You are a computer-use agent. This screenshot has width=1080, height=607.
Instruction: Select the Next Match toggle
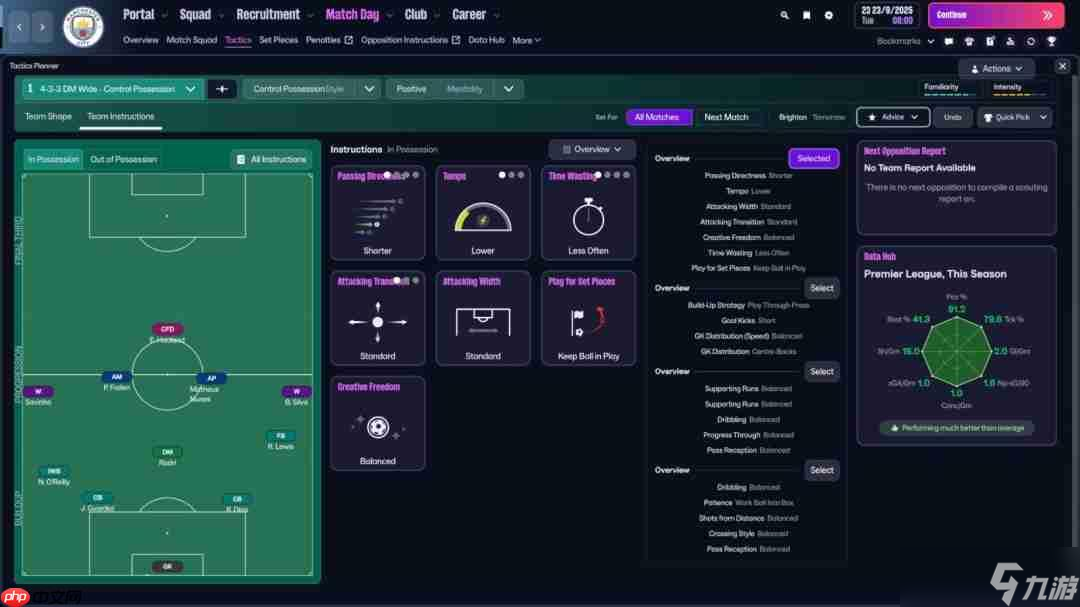point(726,117)
